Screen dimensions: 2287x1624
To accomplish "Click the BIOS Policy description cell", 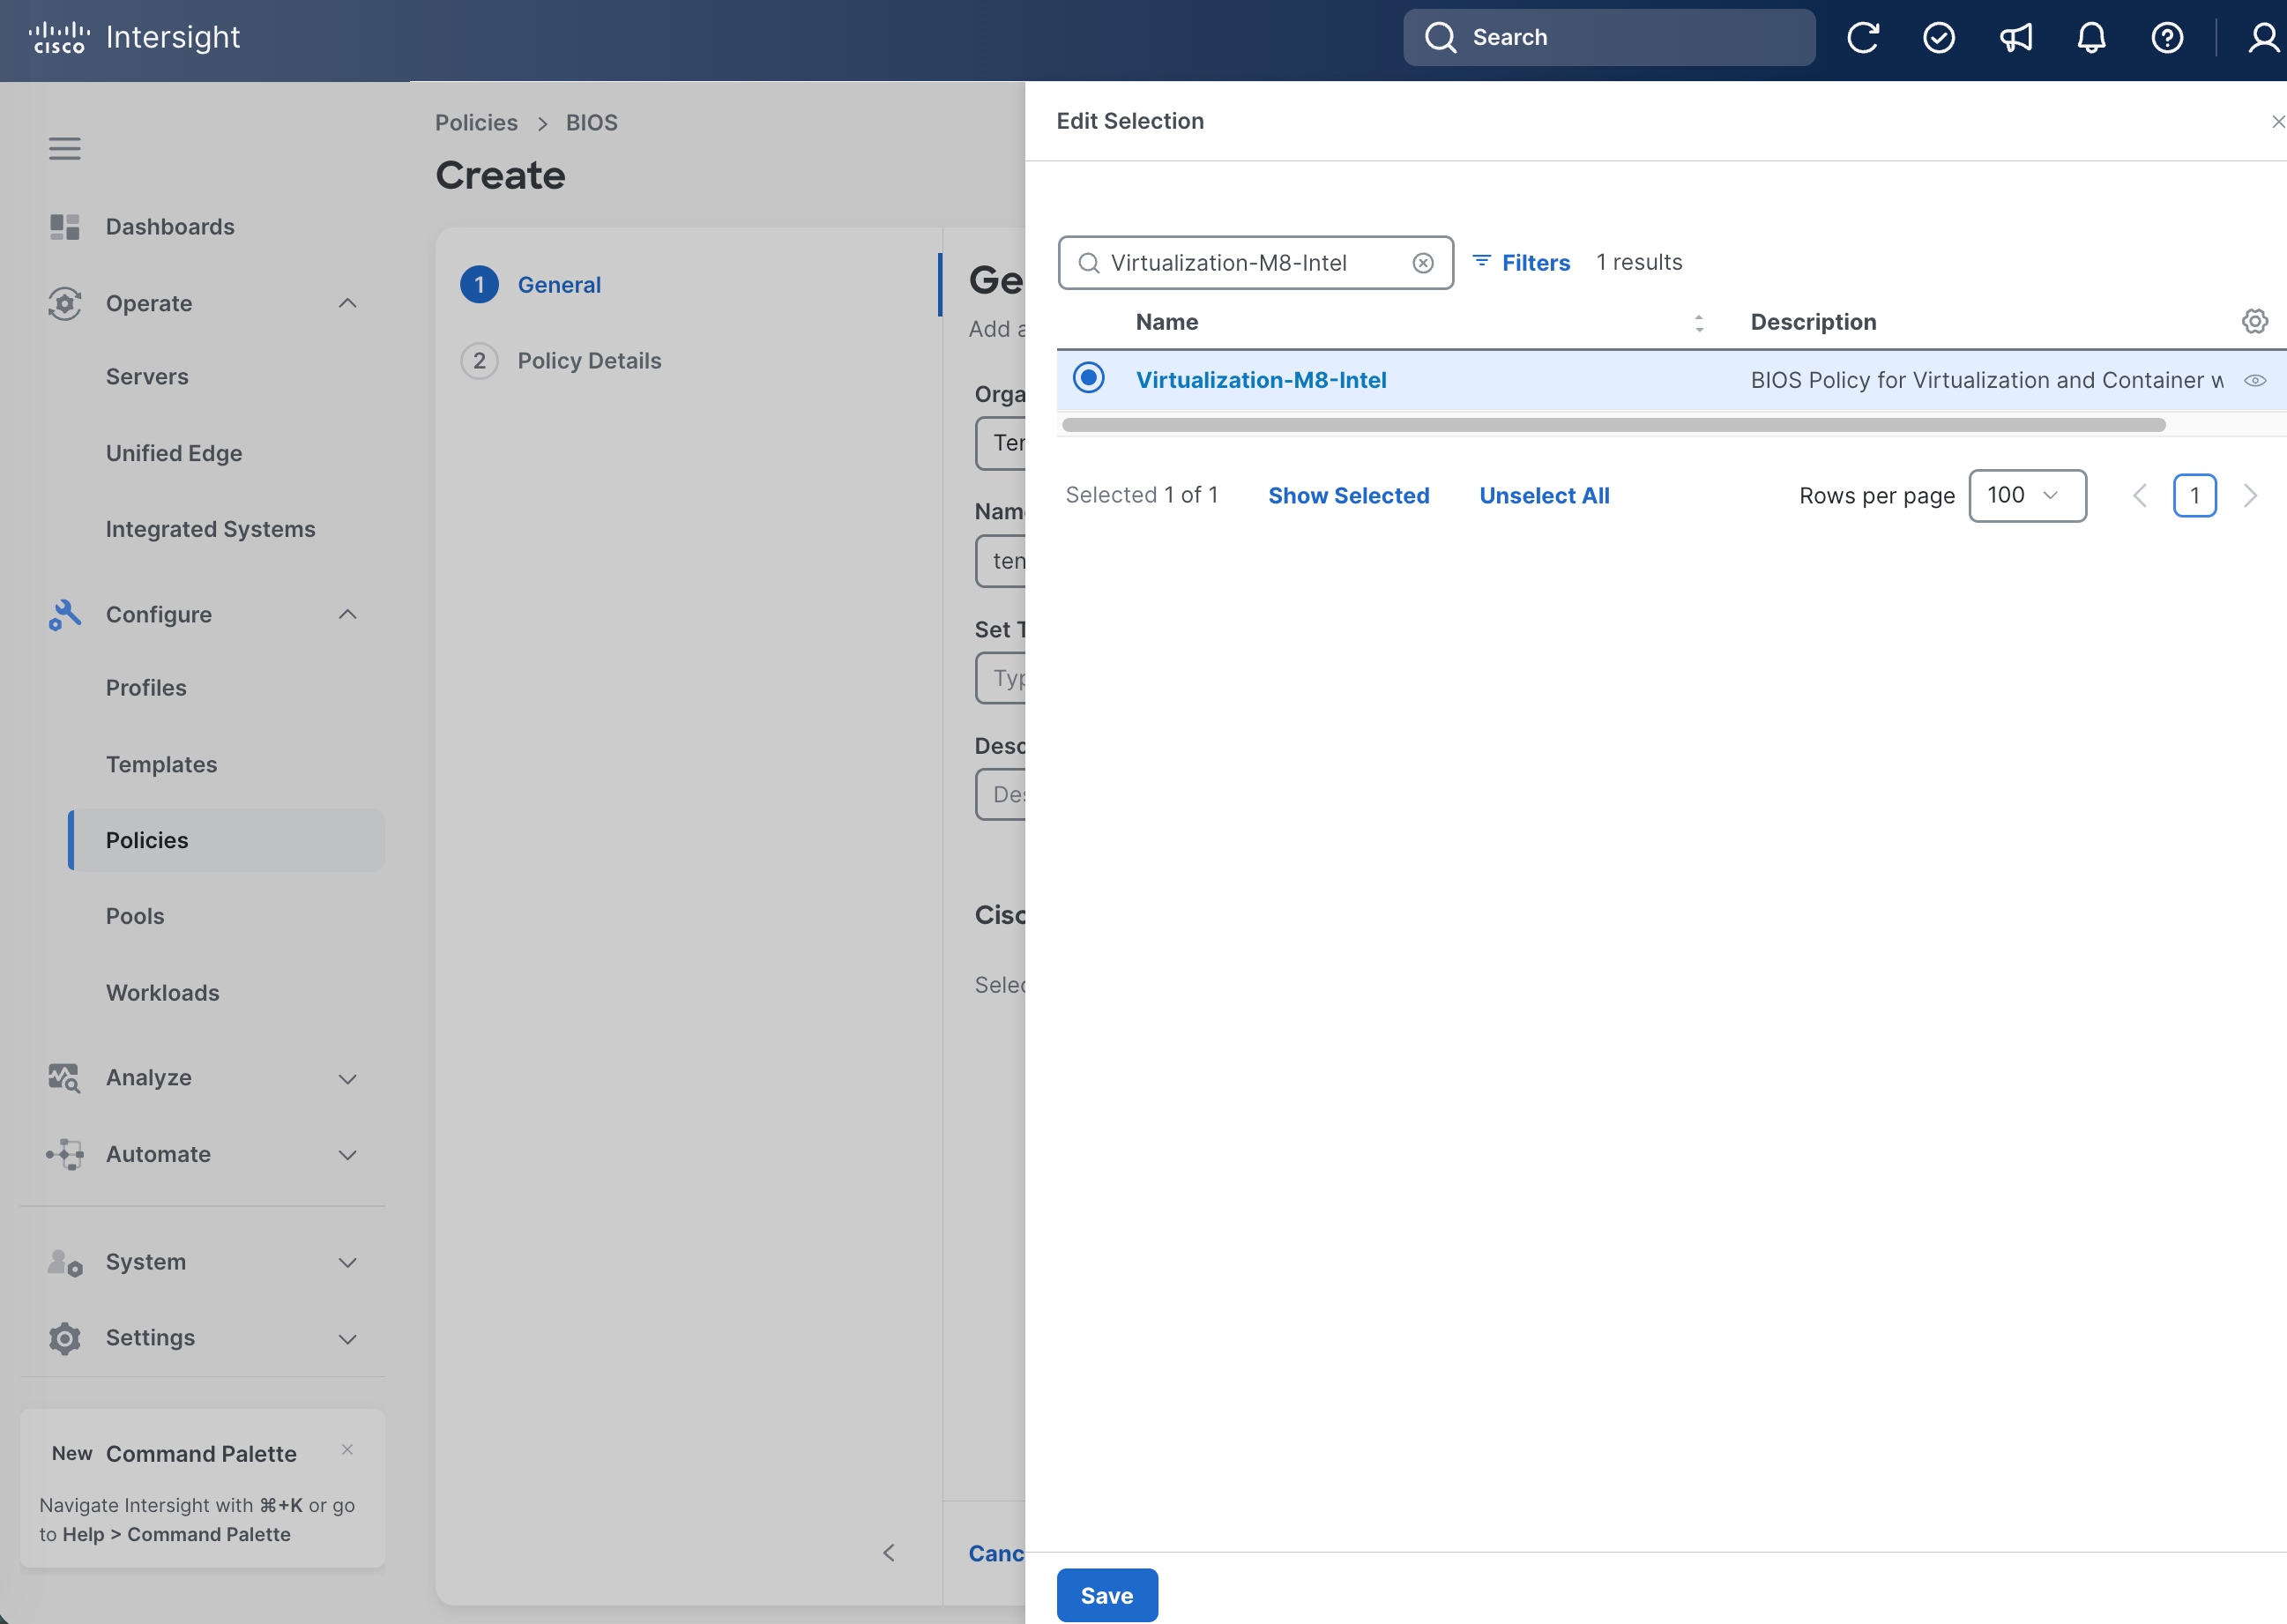I will coord(1986,380).
